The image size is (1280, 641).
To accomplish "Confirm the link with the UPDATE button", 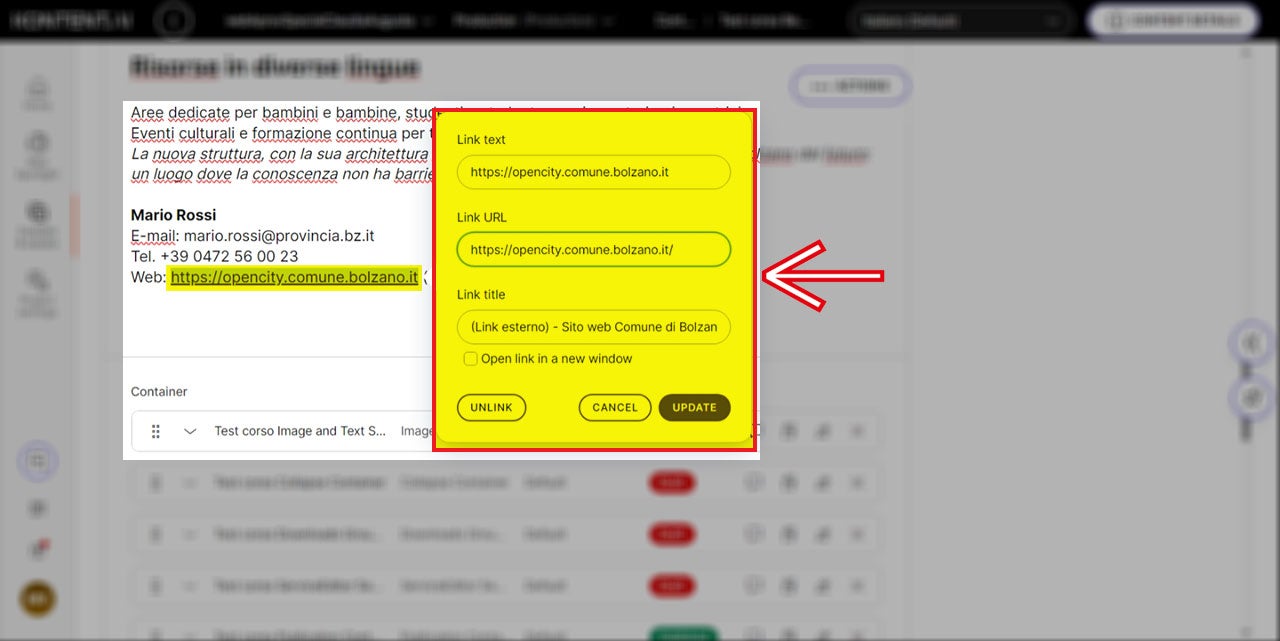I will click(x=694, y=408).
